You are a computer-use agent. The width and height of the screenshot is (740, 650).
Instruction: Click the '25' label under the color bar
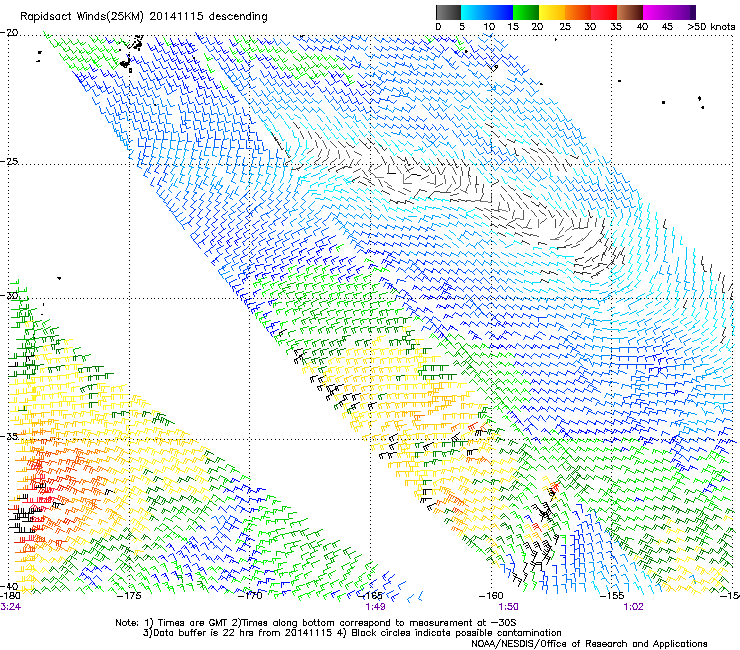[x=565, y=27]
